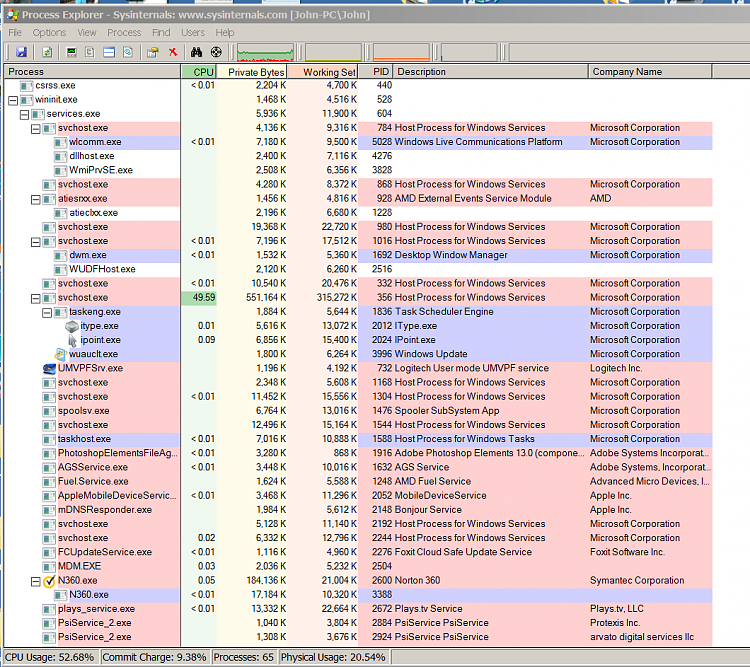The width and height of the screenshot is (750, 667).
Task: Collapse the atiesrxx.exe tree node
Action: (35, 200)
